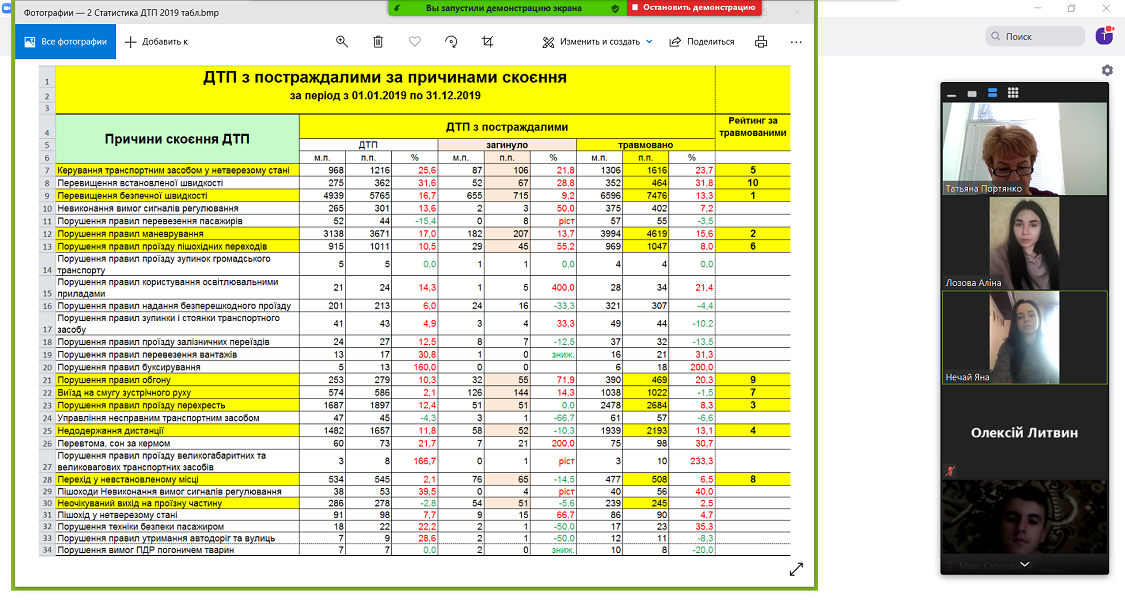Click the shield icon in the sharing bar
1125x600 pixels.
(615, 8)
